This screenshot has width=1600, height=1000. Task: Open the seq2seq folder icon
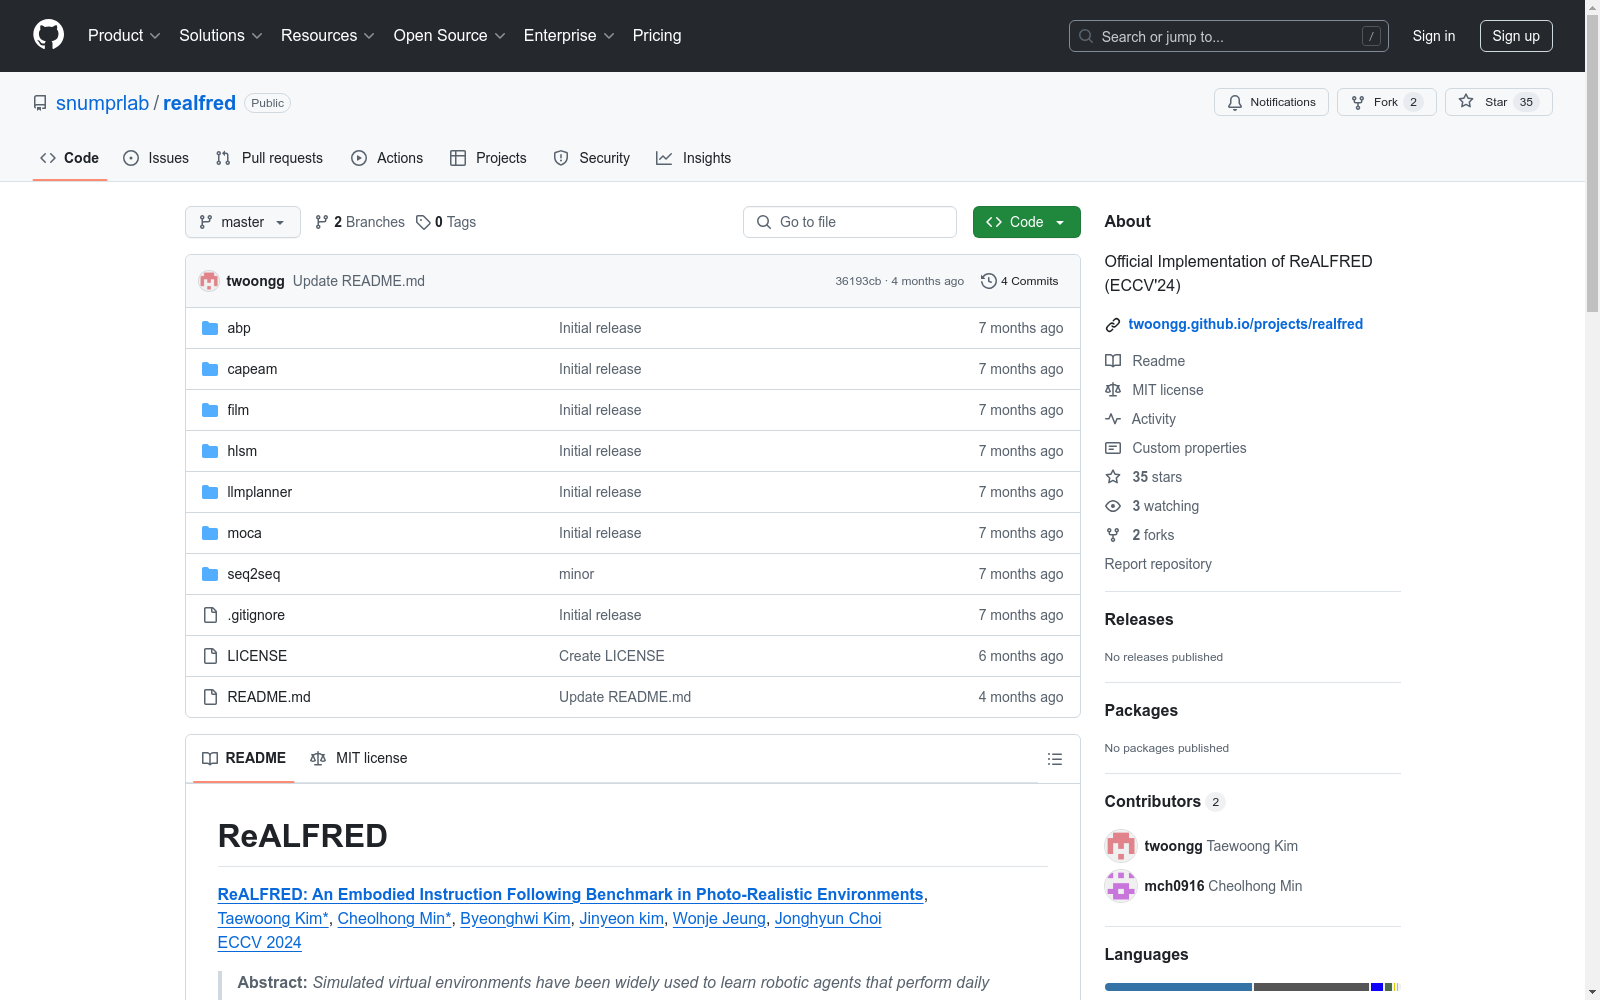210,574
